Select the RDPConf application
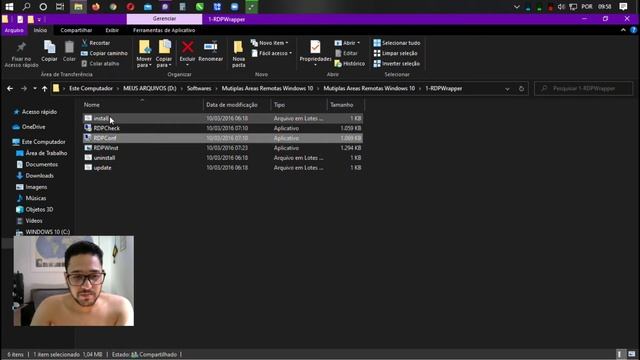Image resolution: width=640 pixels, height=360 pixels. coord(223,138)
